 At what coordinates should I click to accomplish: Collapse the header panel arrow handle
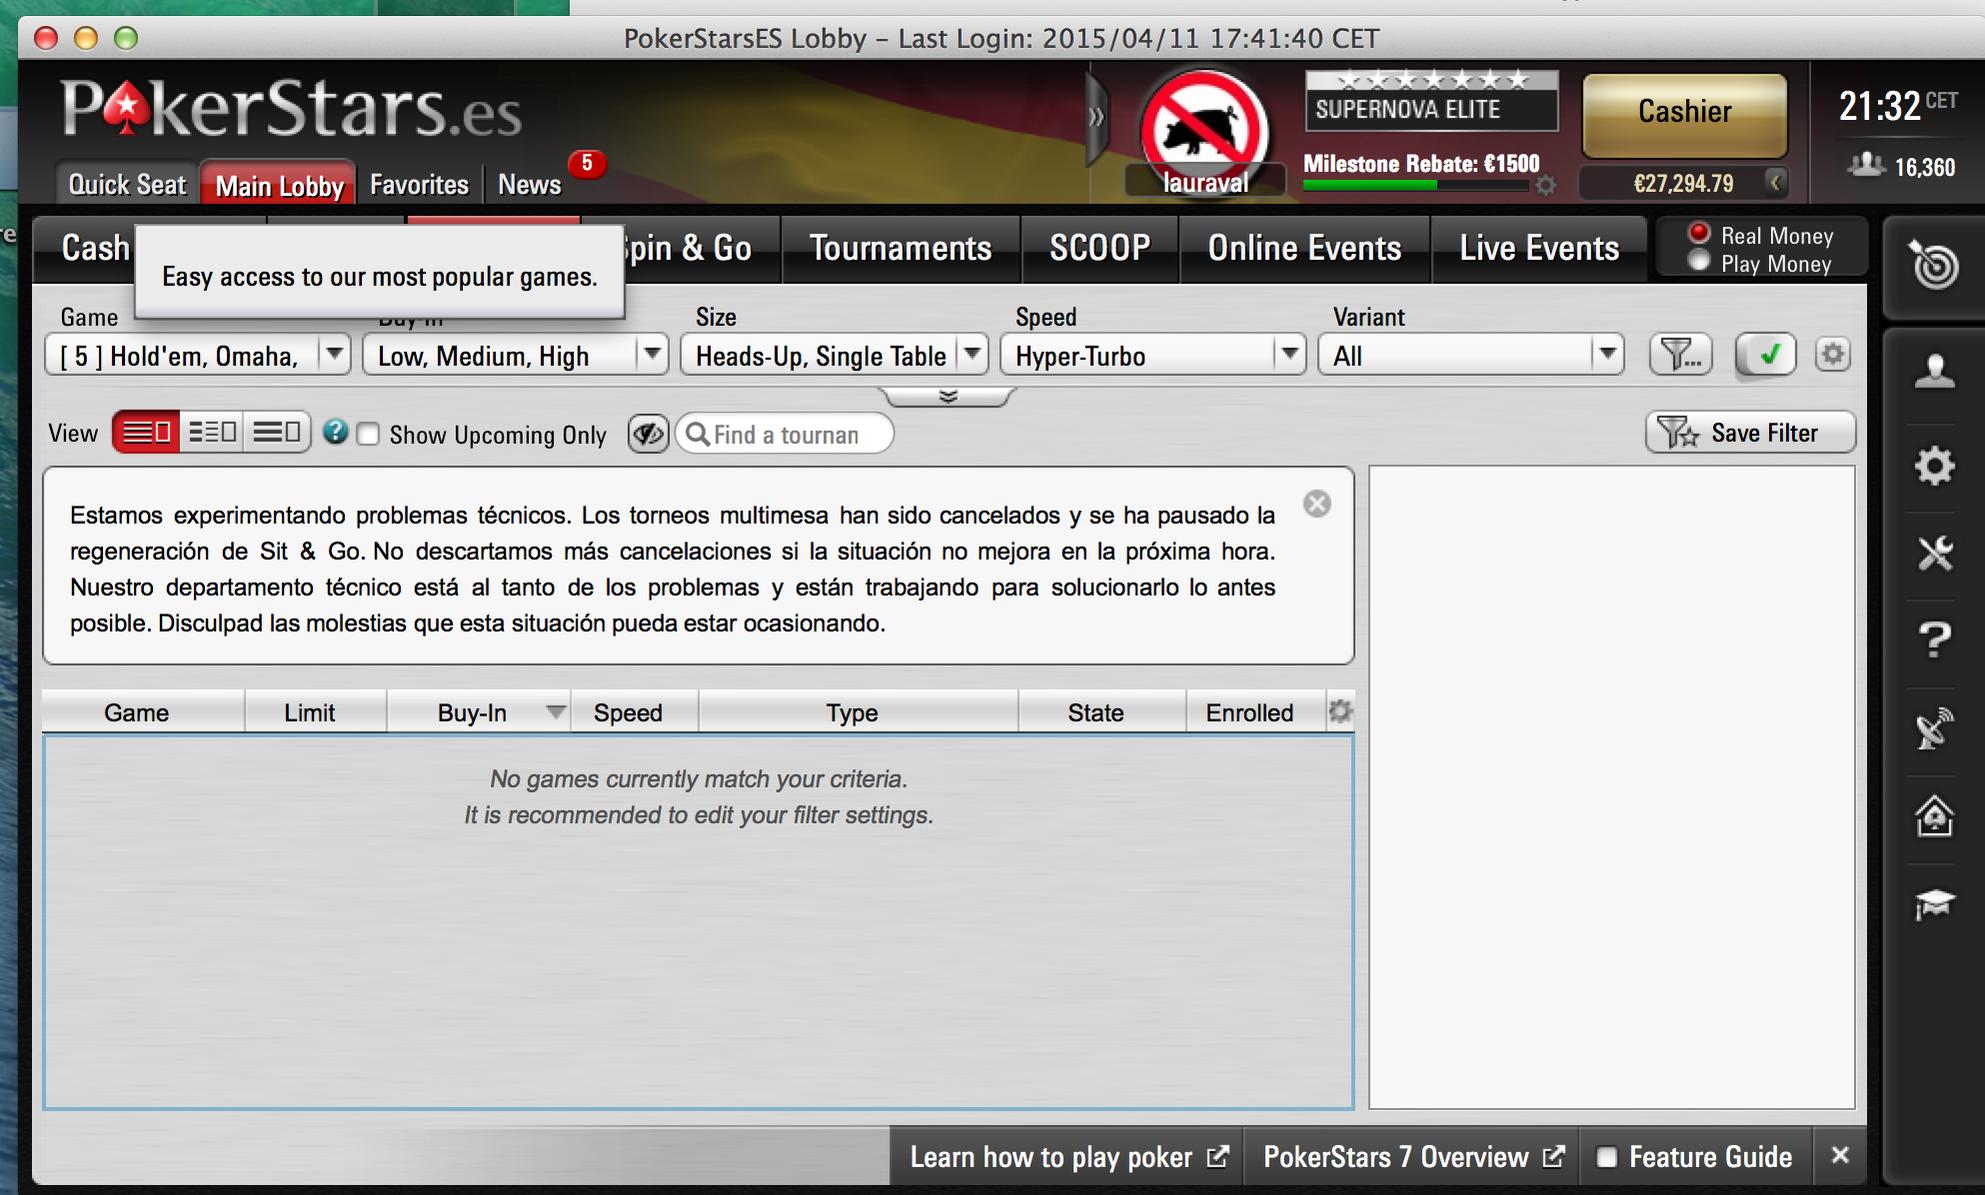point(1097,118)
